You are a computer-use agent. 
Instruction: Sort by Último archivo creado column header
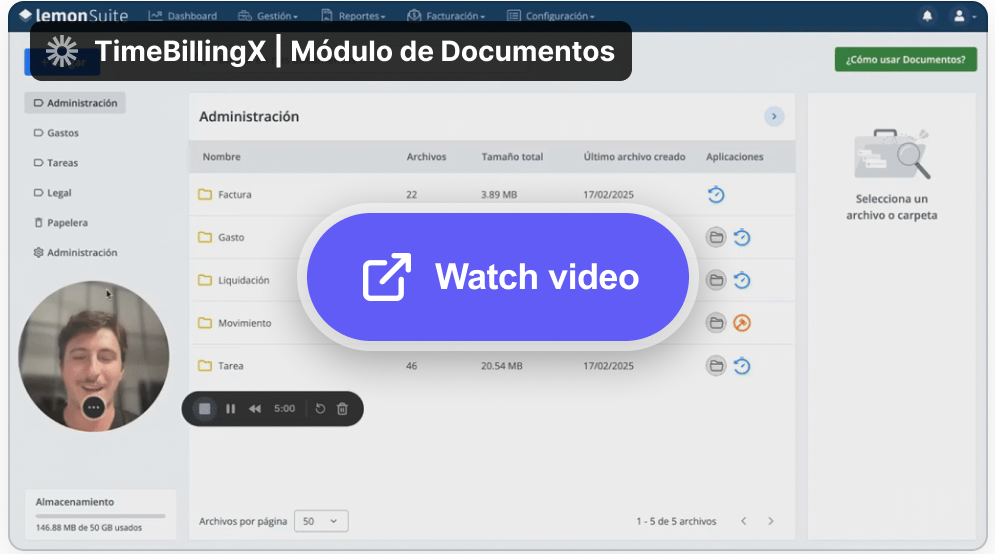click(635, 157)
